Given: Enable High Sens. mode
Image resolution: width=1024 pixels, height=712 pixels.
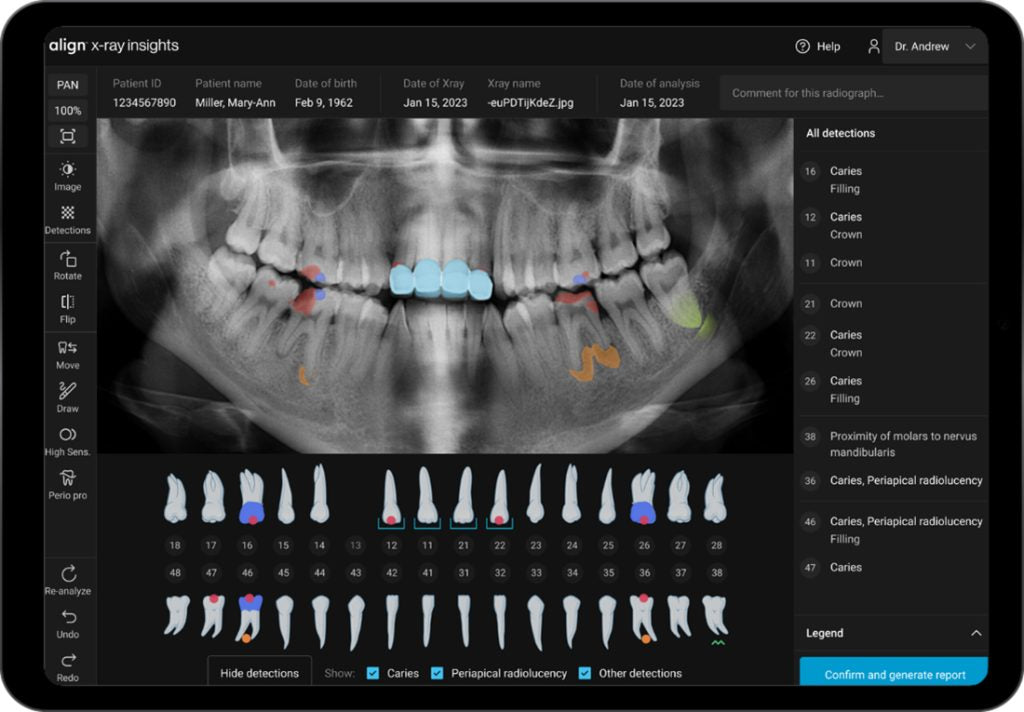Looking at the screenshot, I should (67, 442).
